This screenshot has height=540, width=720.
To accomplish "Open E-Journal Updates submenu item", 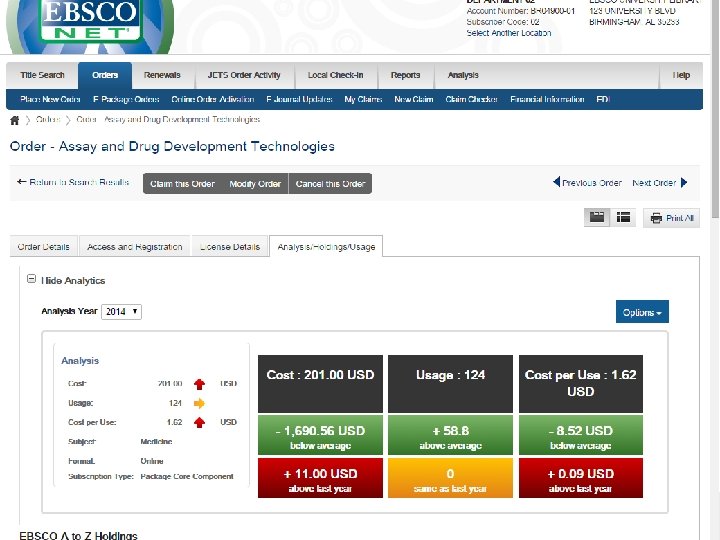I will [299, 99].
